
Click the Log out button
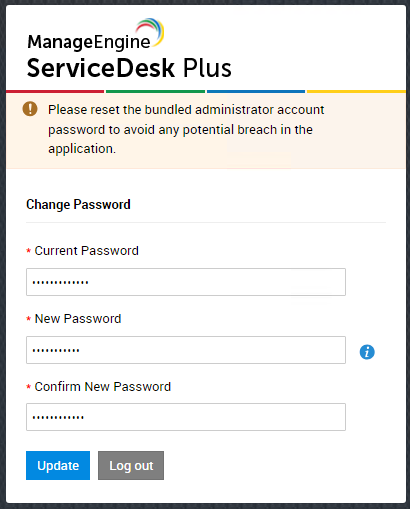131,465
